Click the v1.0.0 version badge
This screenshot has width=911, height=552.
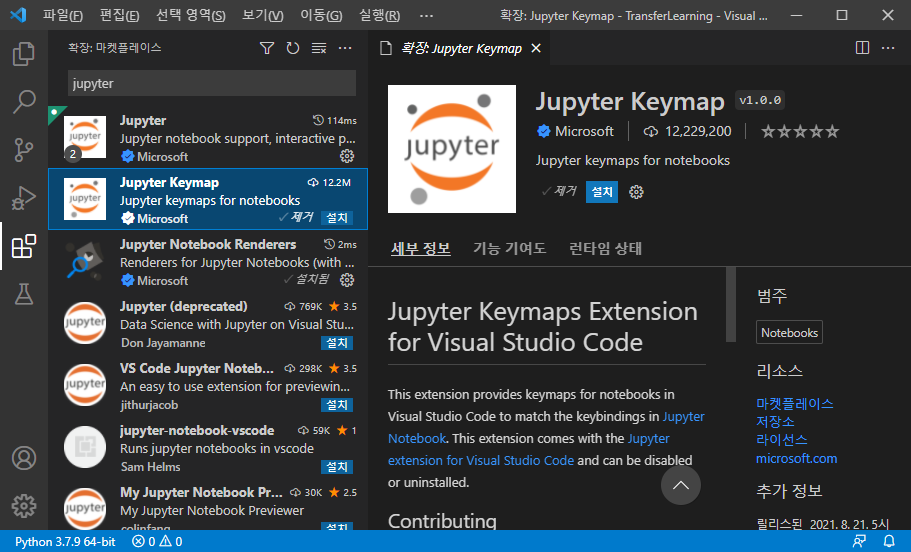pyautogui.click(x=760, y=101)
